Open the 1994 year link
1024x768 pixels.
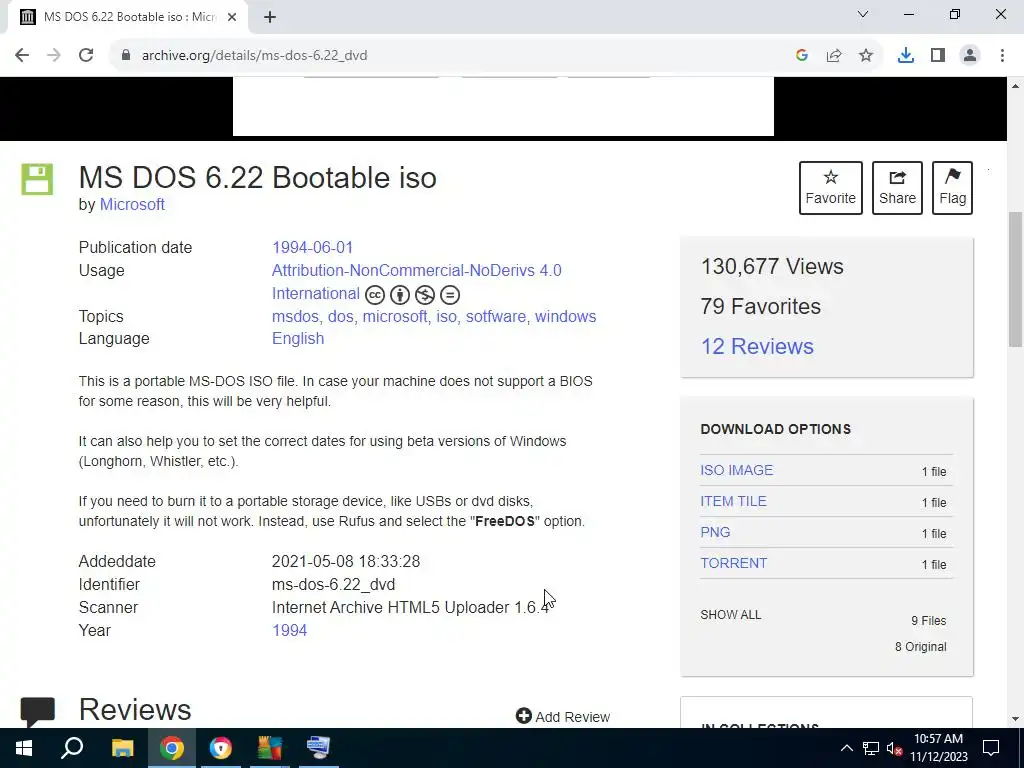(289, 630)
